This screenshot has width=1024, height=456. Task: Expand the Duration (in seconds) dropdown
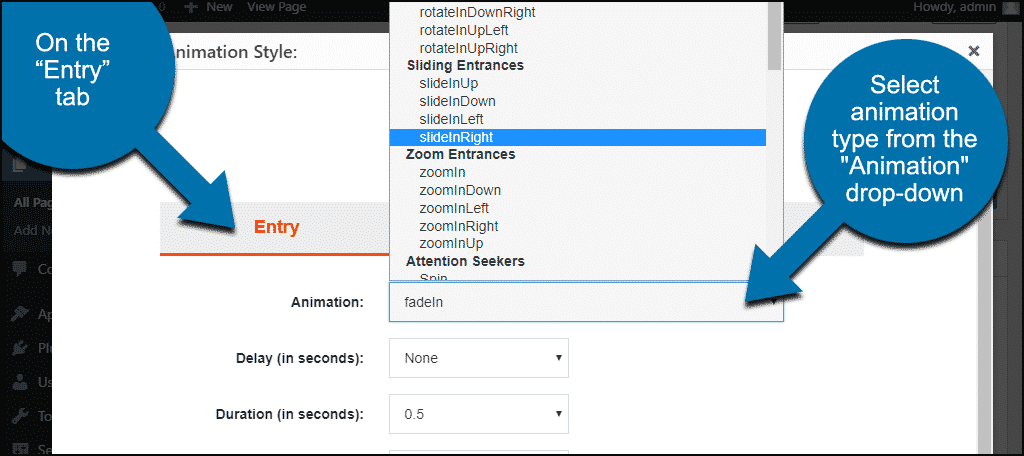point(479,414)
